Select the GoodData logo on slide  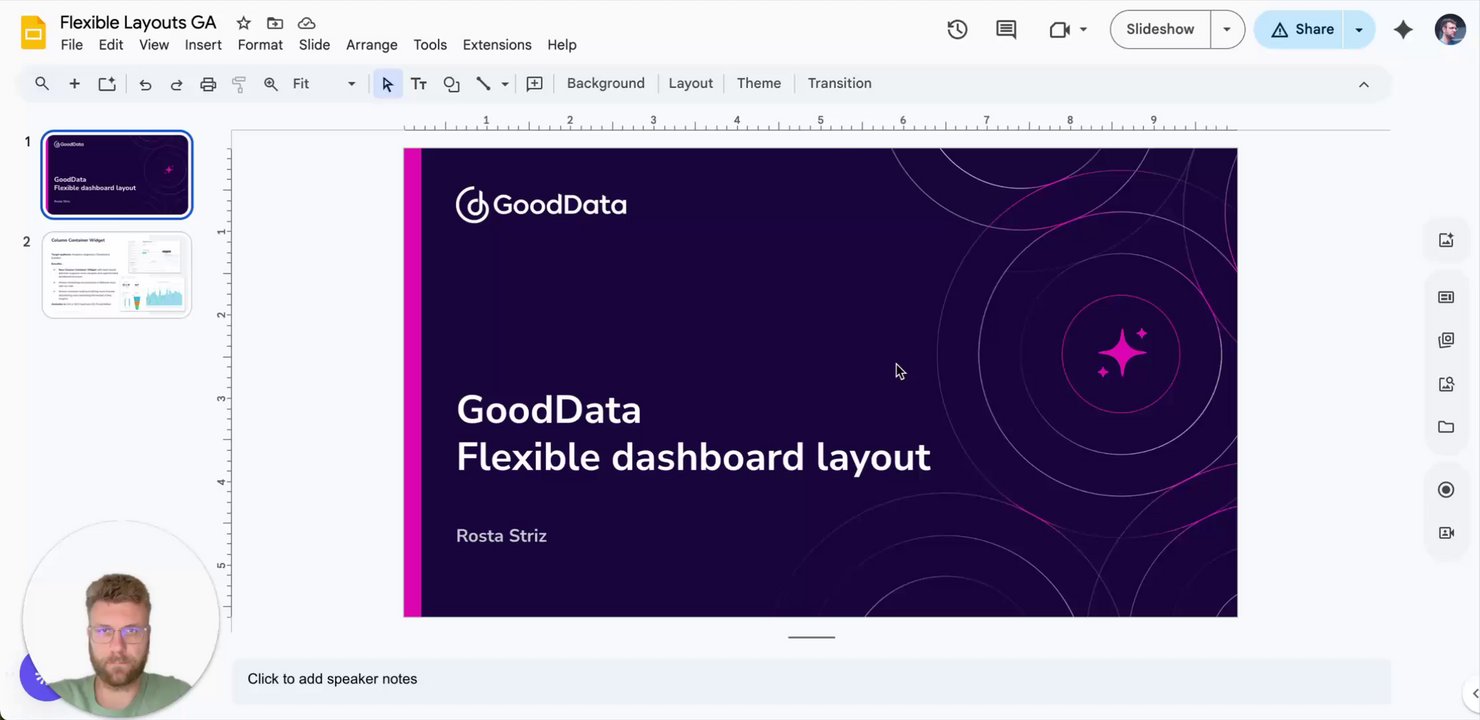(541, 205)
